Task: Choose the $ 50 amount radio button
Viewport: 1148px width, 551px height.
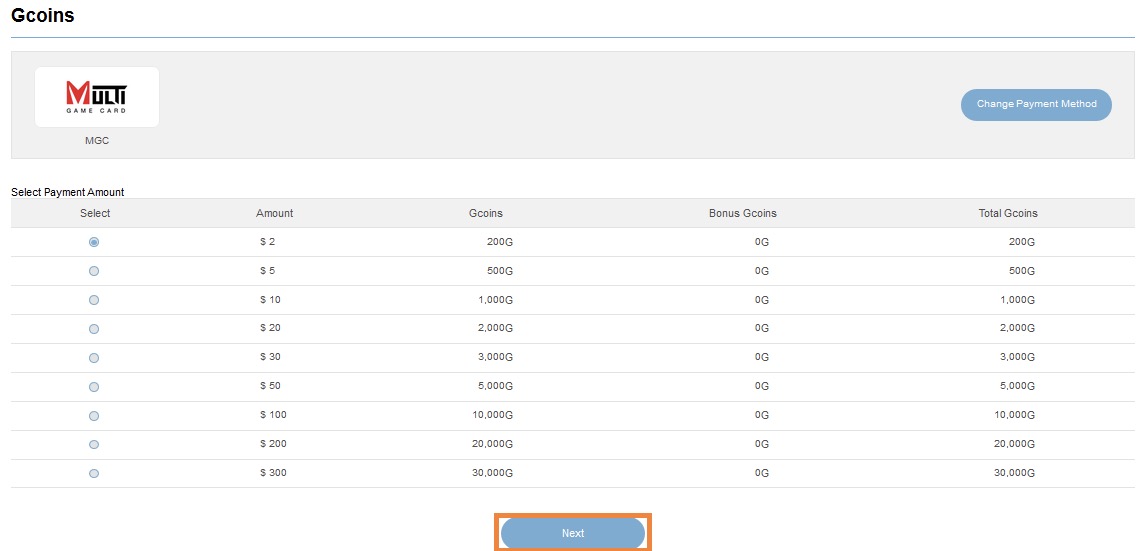Action: [x=94, y=387]
